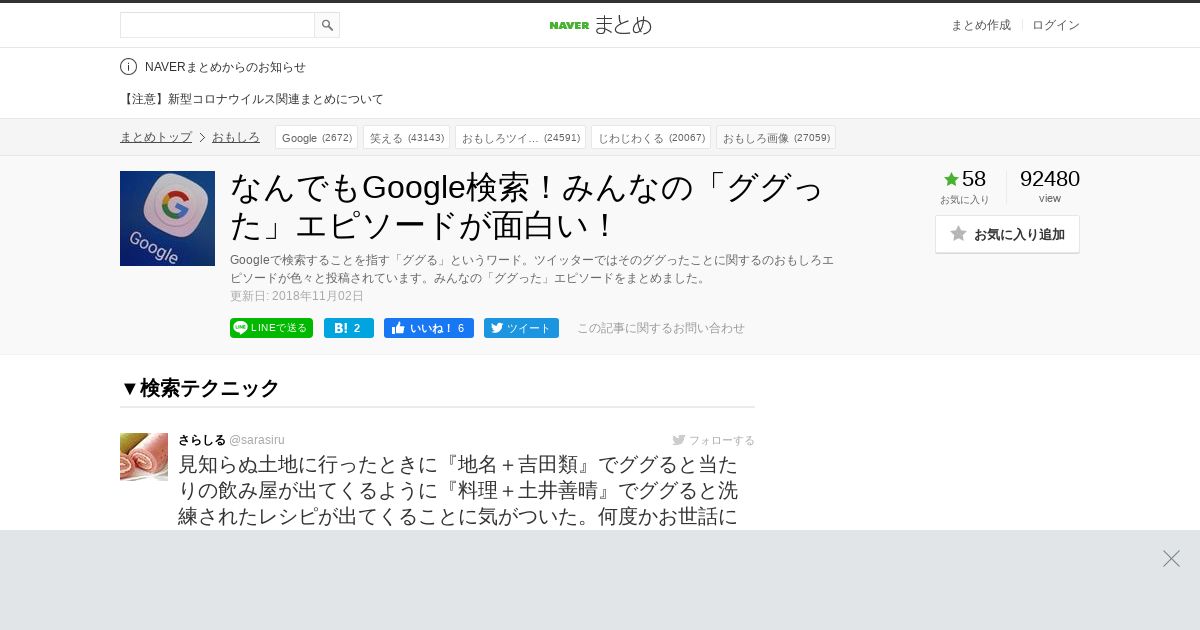Viewport: 1200px width, 630px height.
Task: Go to まとめトップ breadcrumb
Action: coord(156,137)
